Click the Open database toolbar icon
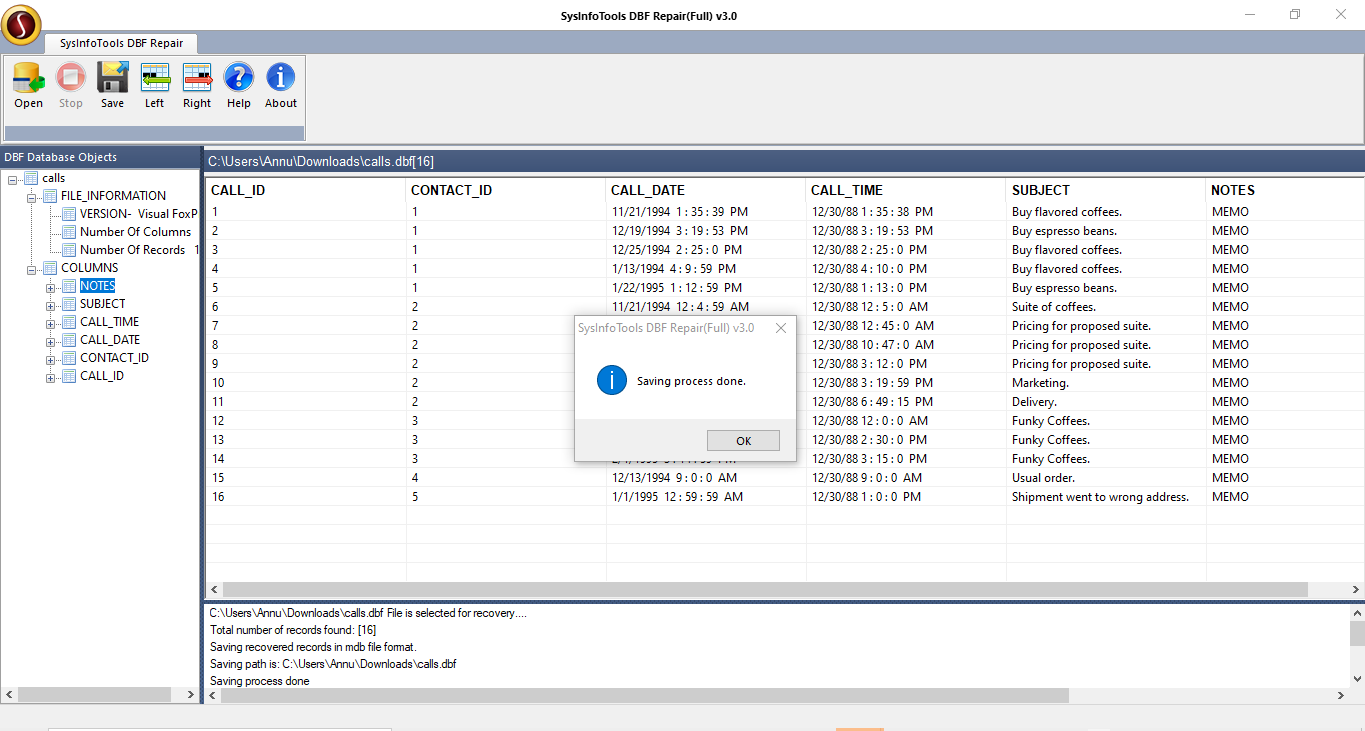 pyautogui.click(x=28, y=78)
